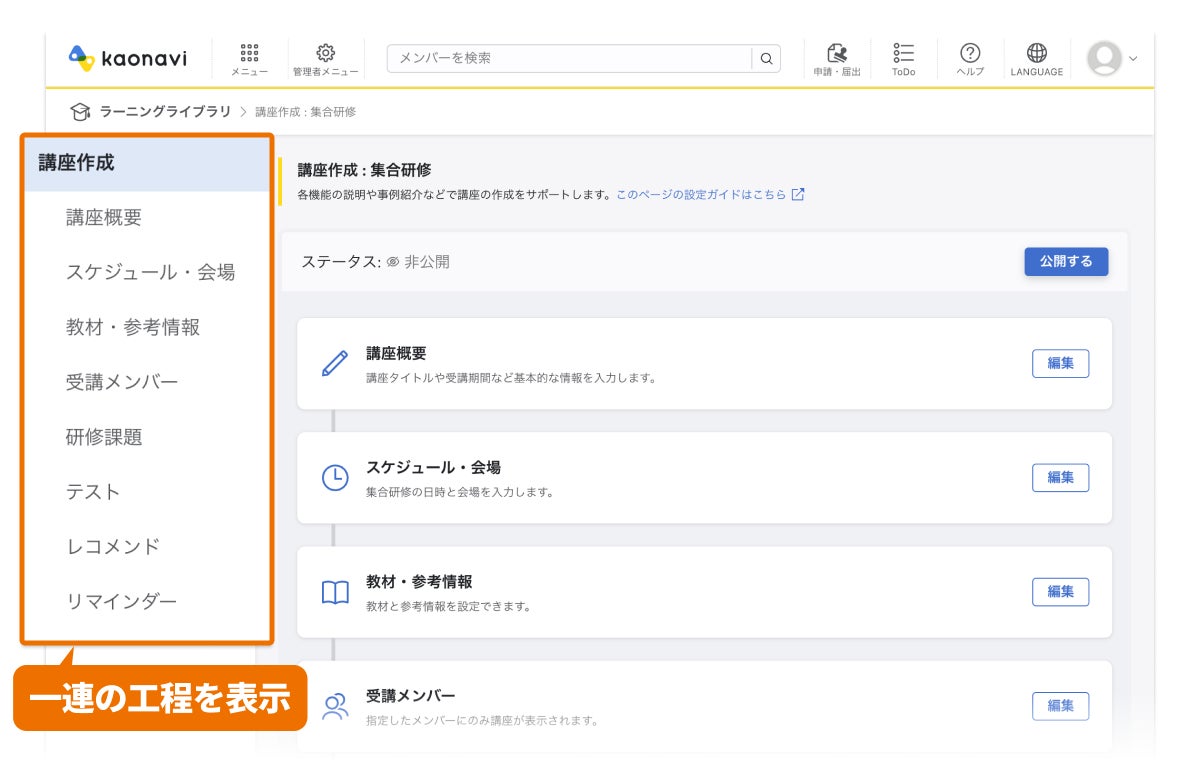The width and height of the screenshot is (1200, 780).
Task: Click the 教材・参考情報 card title
Action: pyautogui.click(x=419, y=581)
